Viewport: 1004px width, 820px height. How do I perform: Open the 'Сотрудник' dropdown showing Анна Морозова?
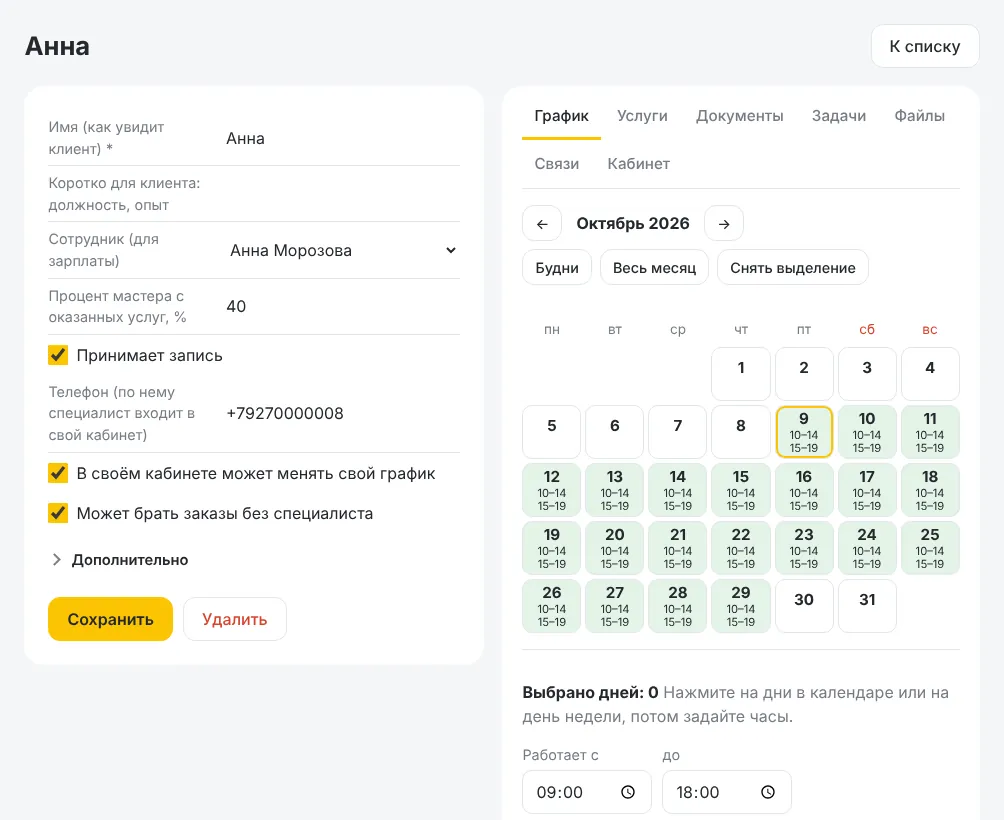(x=343, y=250)
